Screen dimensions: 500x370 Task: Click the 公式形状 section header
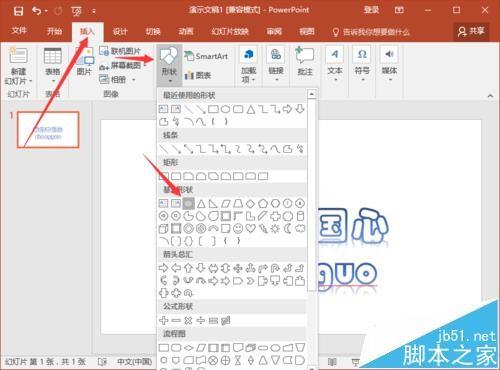point(178,307)
